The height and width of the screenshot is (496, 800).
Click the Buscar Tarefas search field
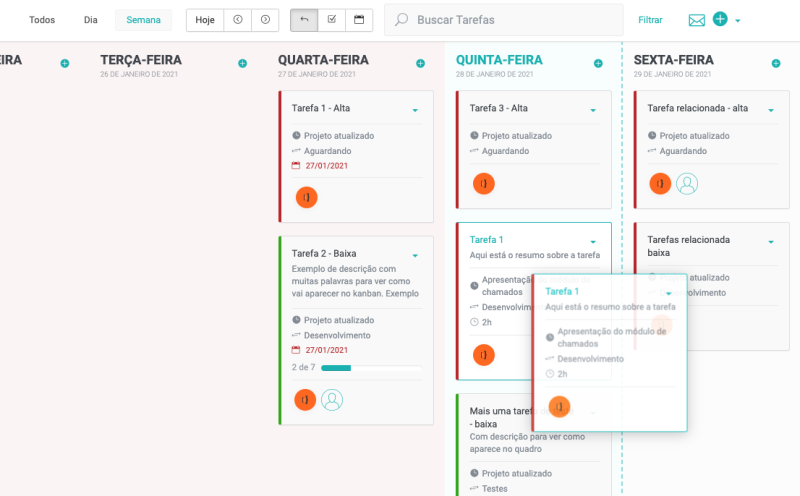point(510,20)
